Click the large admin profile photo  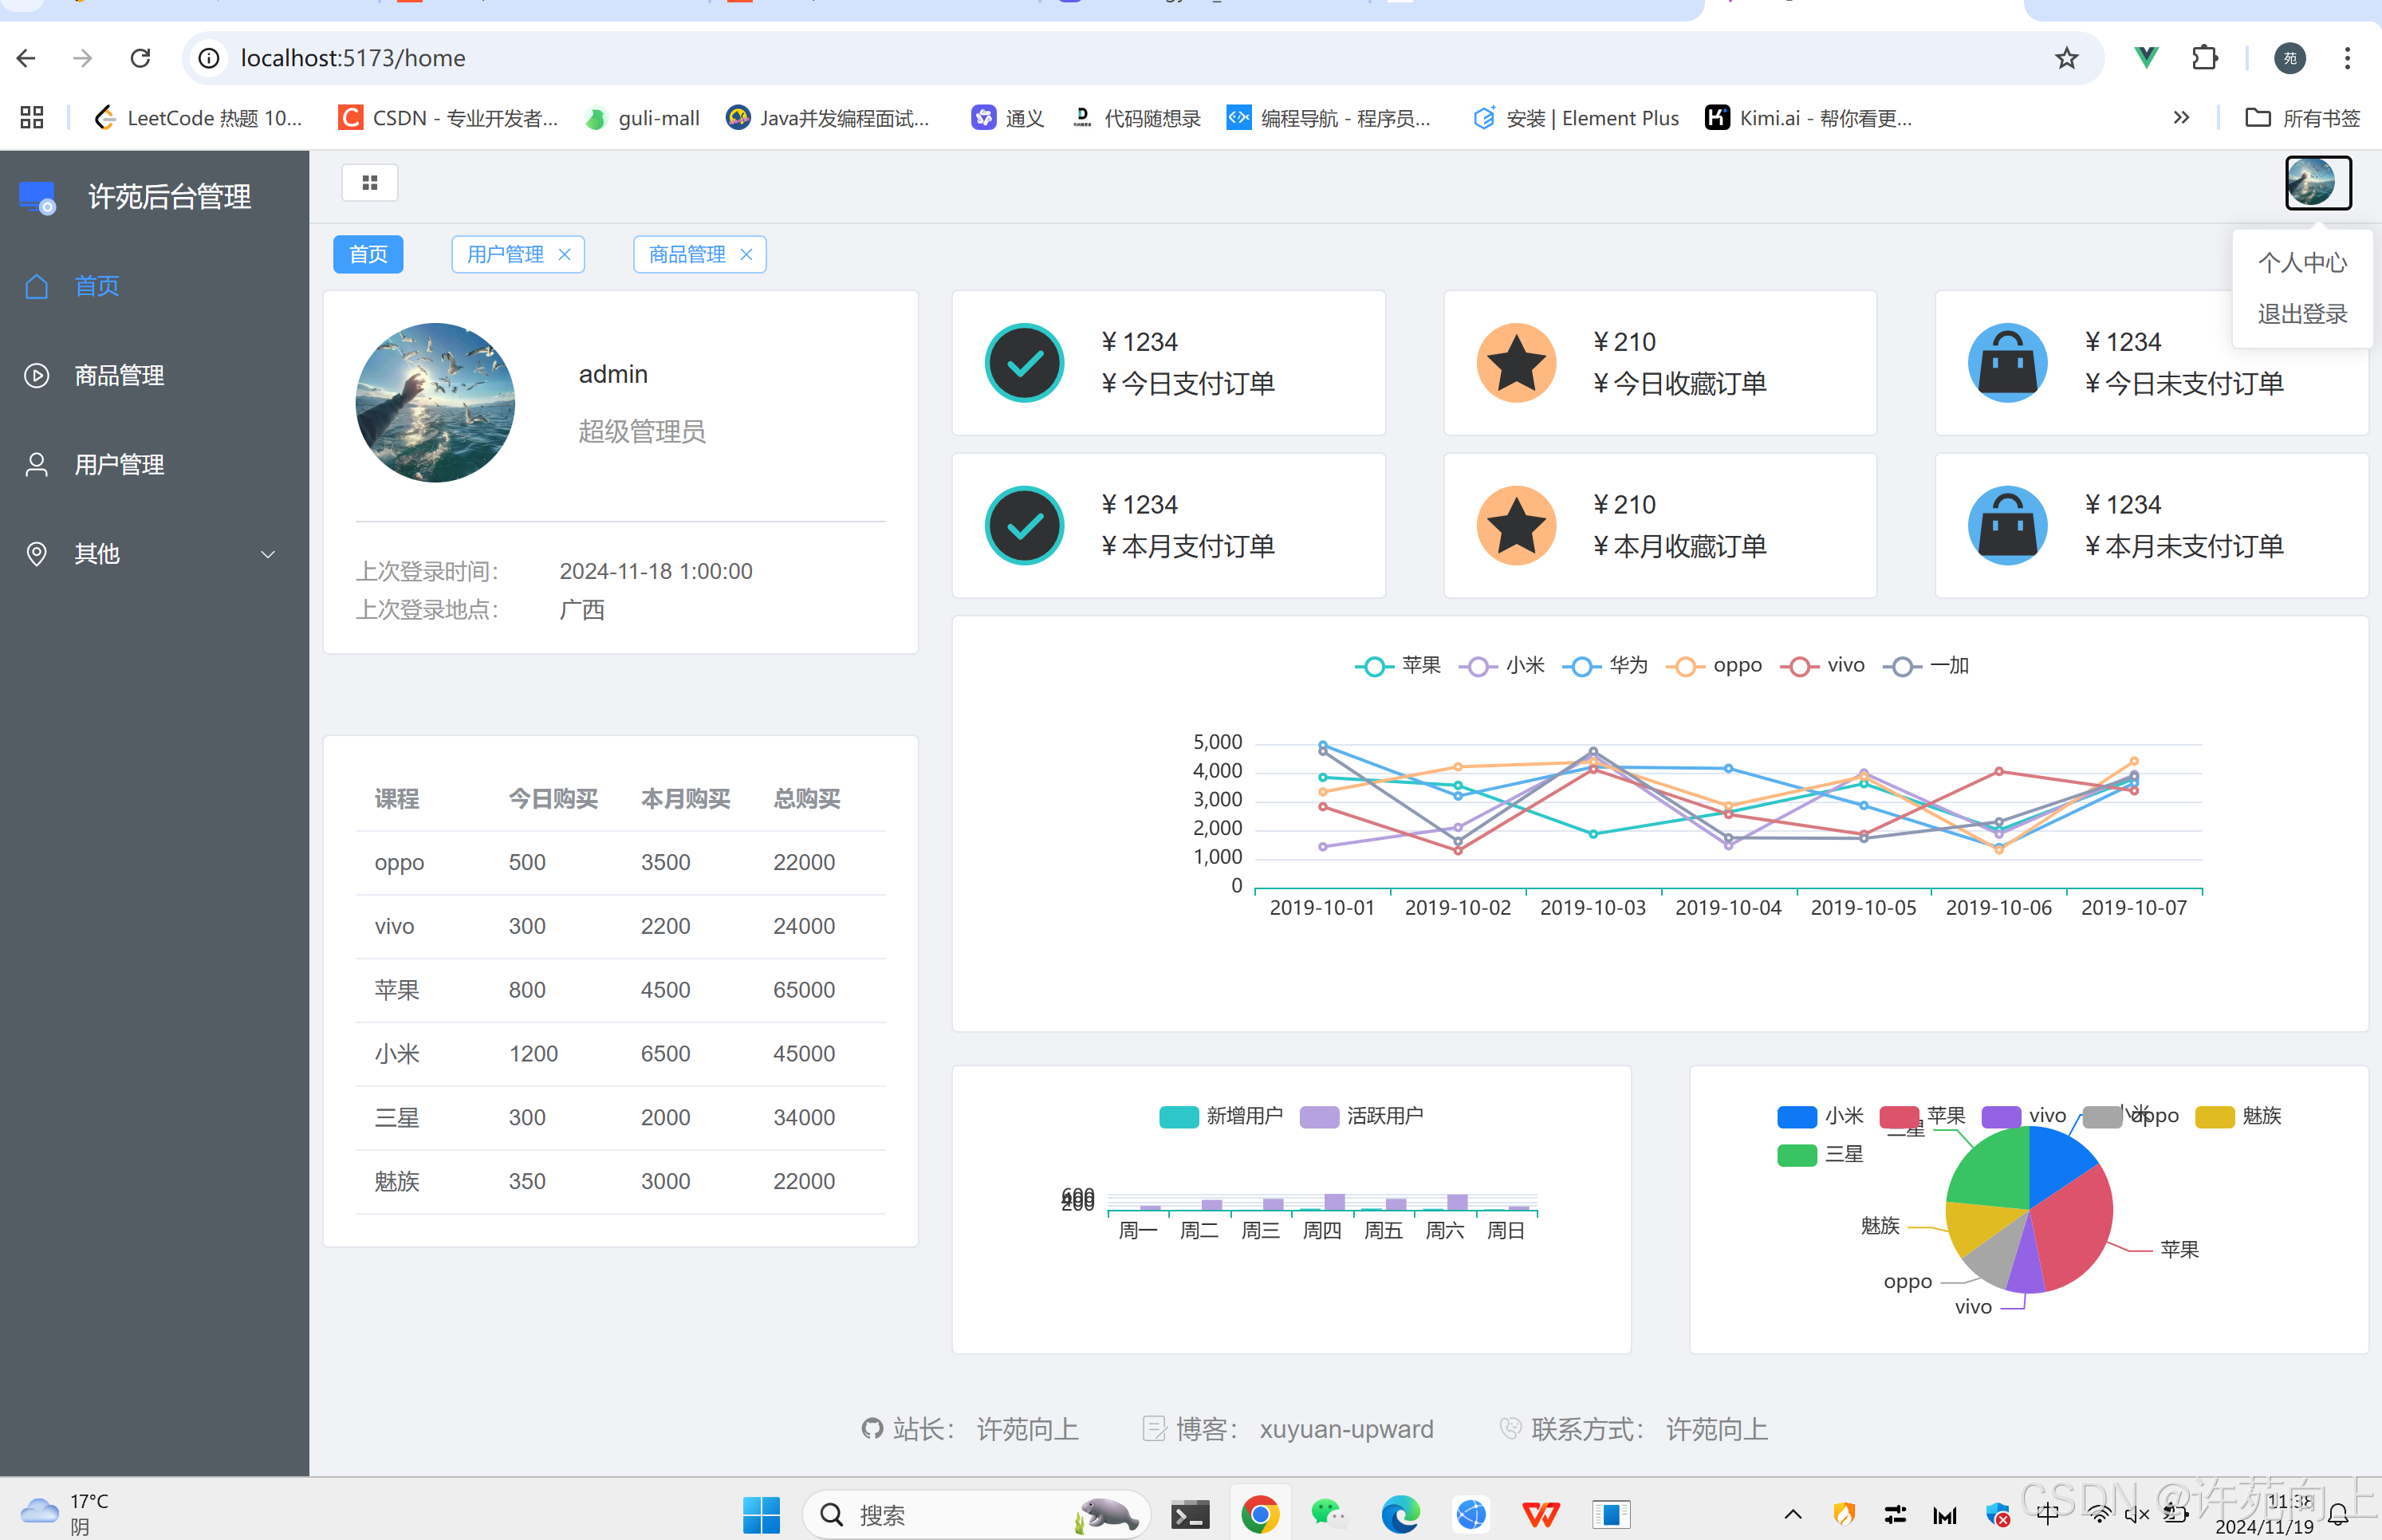coord(435,402)
